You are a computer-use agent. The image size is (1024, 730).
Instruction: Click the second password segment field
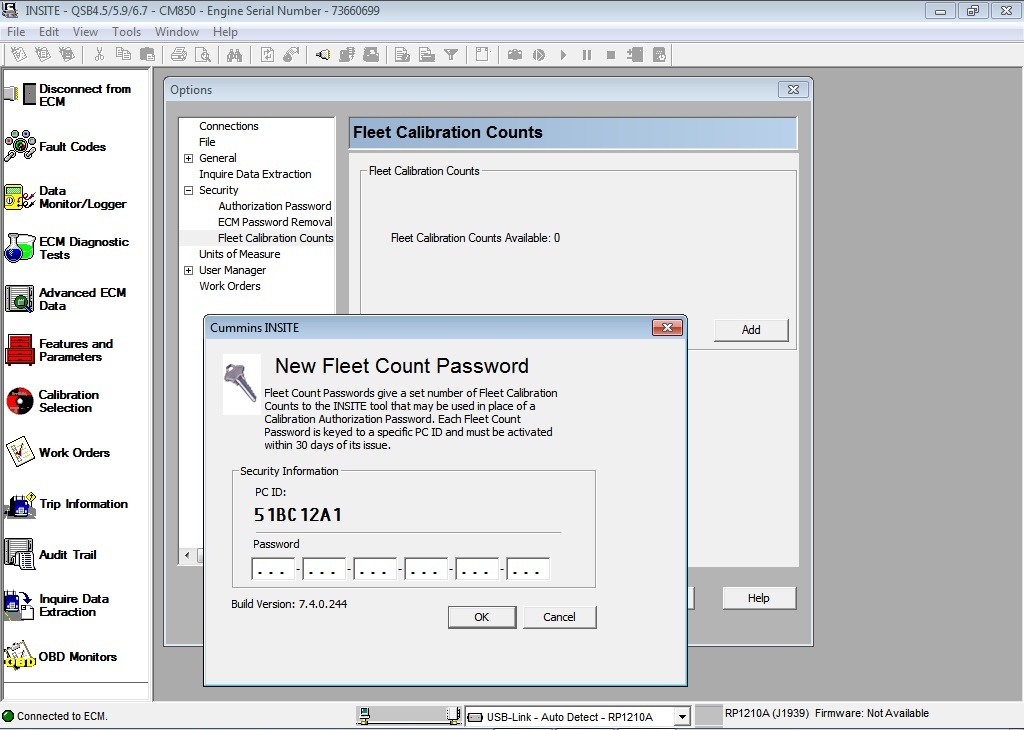click(x=324, y=569)
